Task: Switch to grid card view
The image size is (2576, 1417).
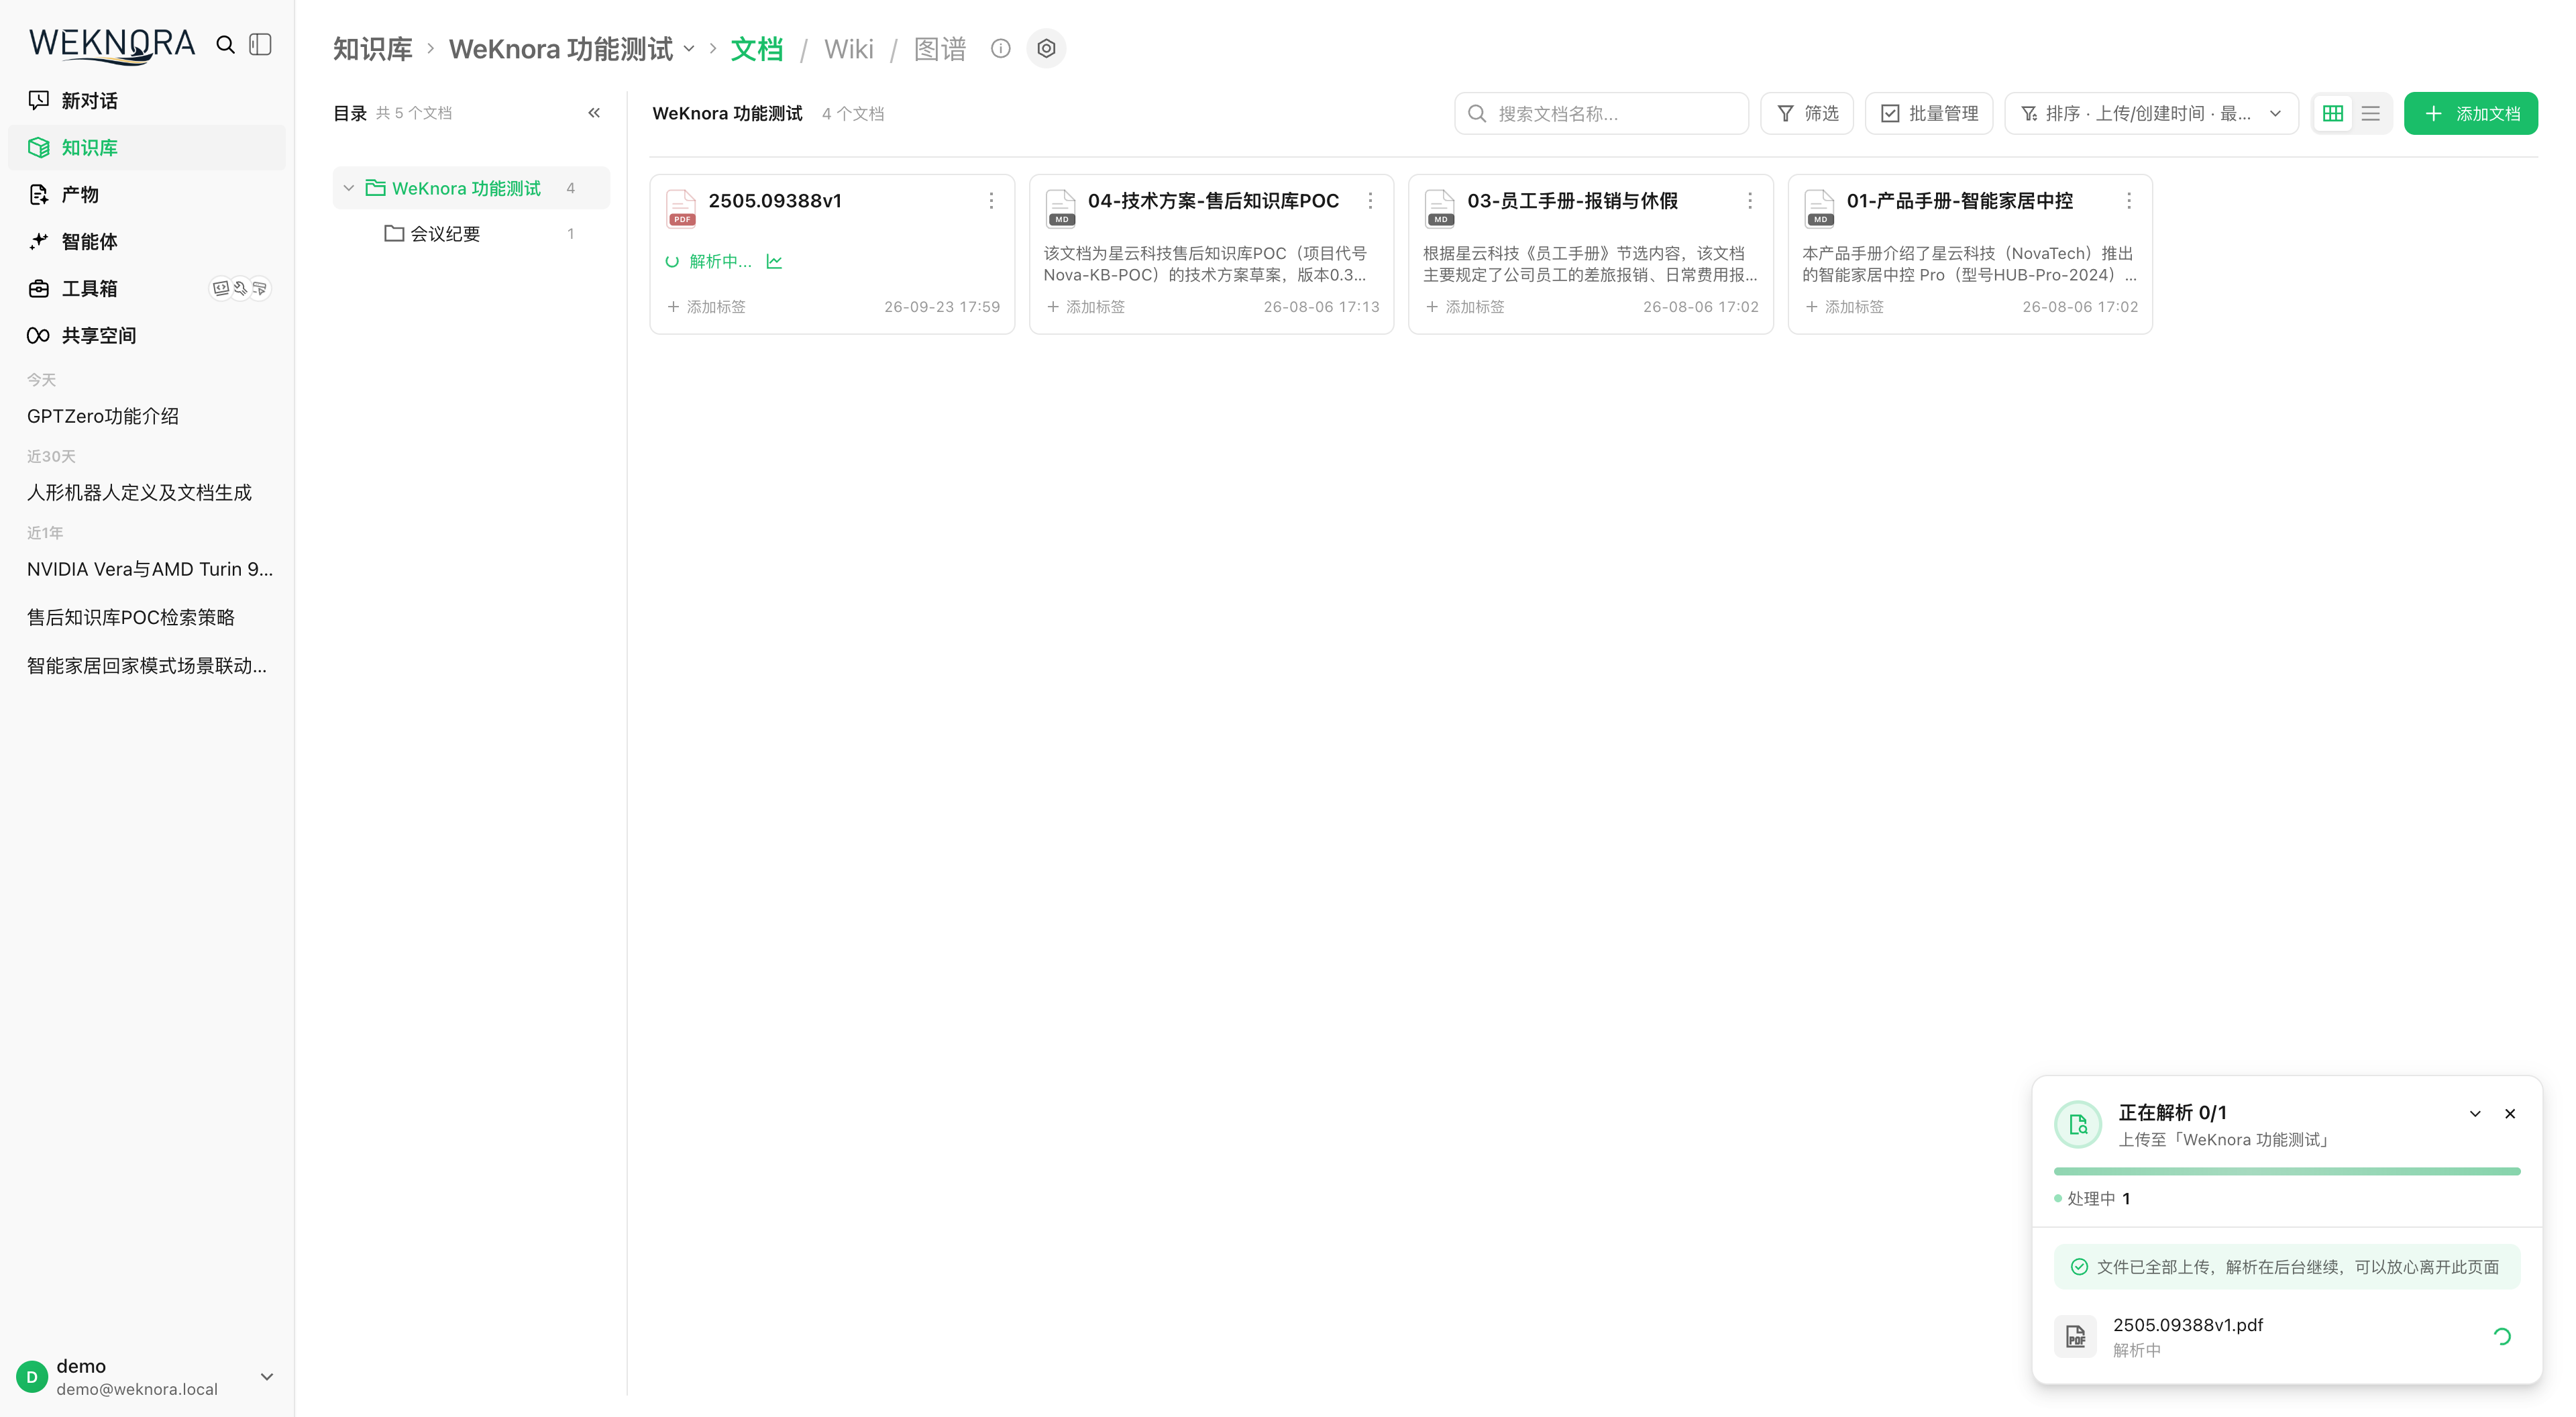Action: 2333,113
